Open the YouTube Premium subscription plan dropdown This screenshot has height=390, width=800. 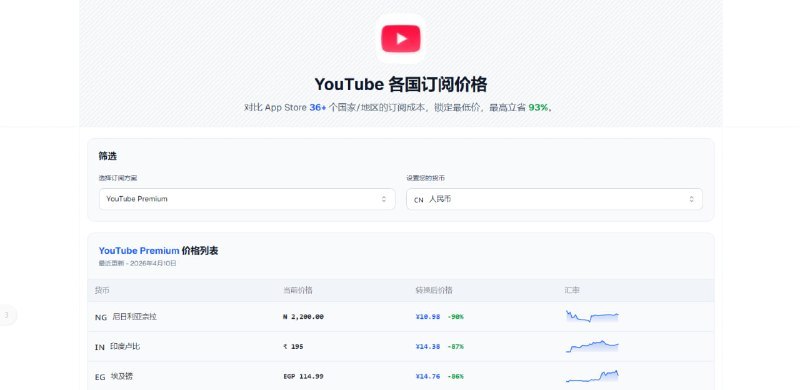pos(247,199)
